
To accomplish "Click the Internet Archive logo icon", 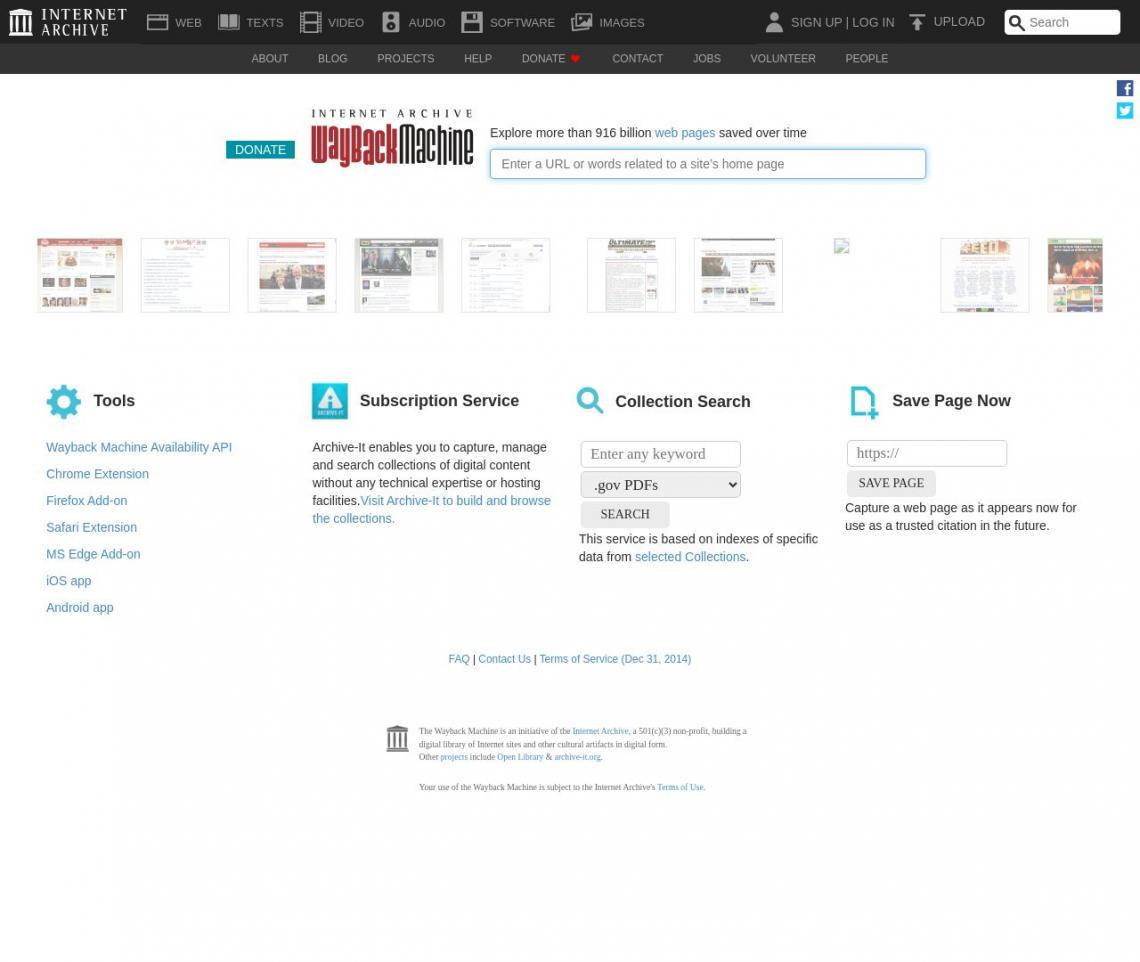I will point(21,22).
